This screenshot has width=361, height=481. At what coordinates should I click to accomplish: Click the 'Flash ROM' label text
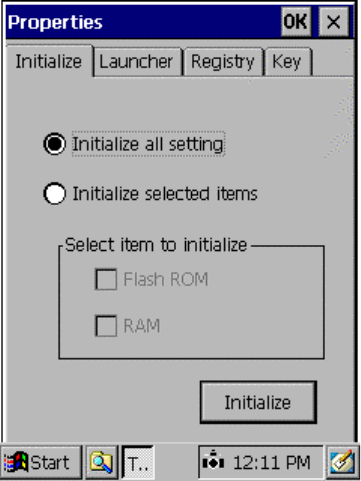pos(166,279)
